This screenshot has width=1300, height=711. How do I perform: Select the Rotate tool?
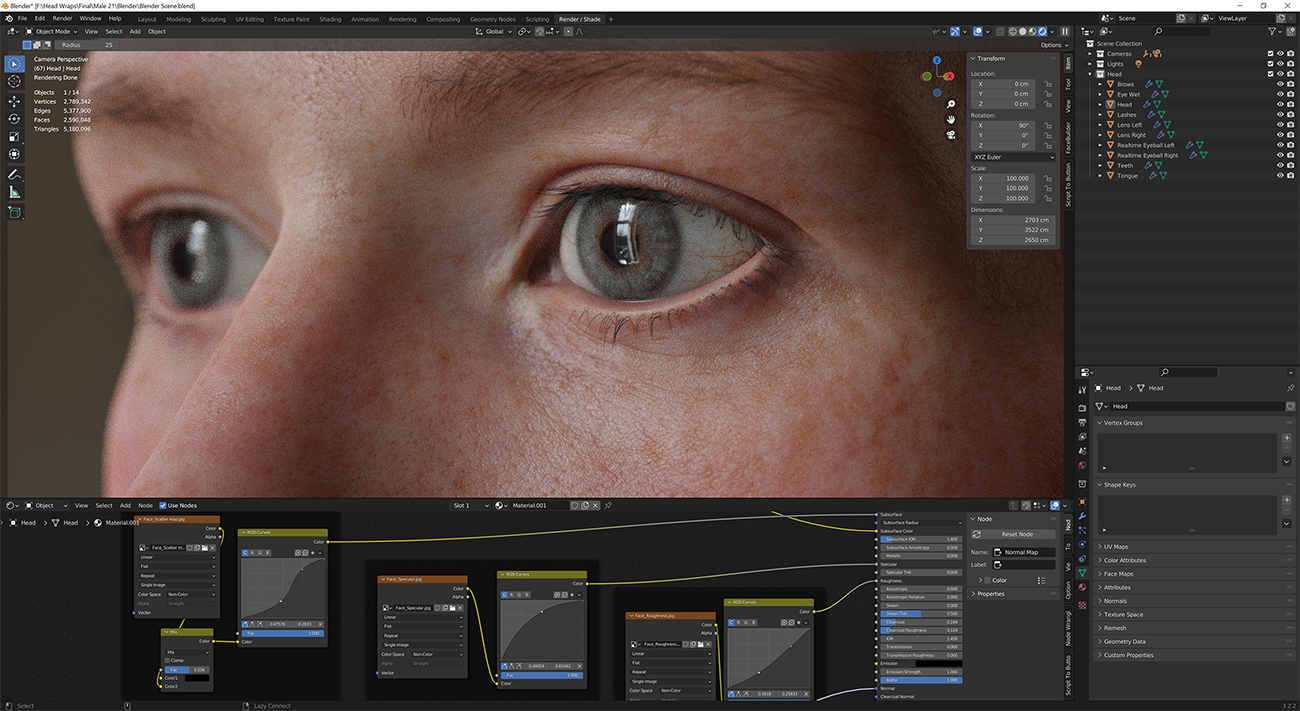(x=14, y=118)
